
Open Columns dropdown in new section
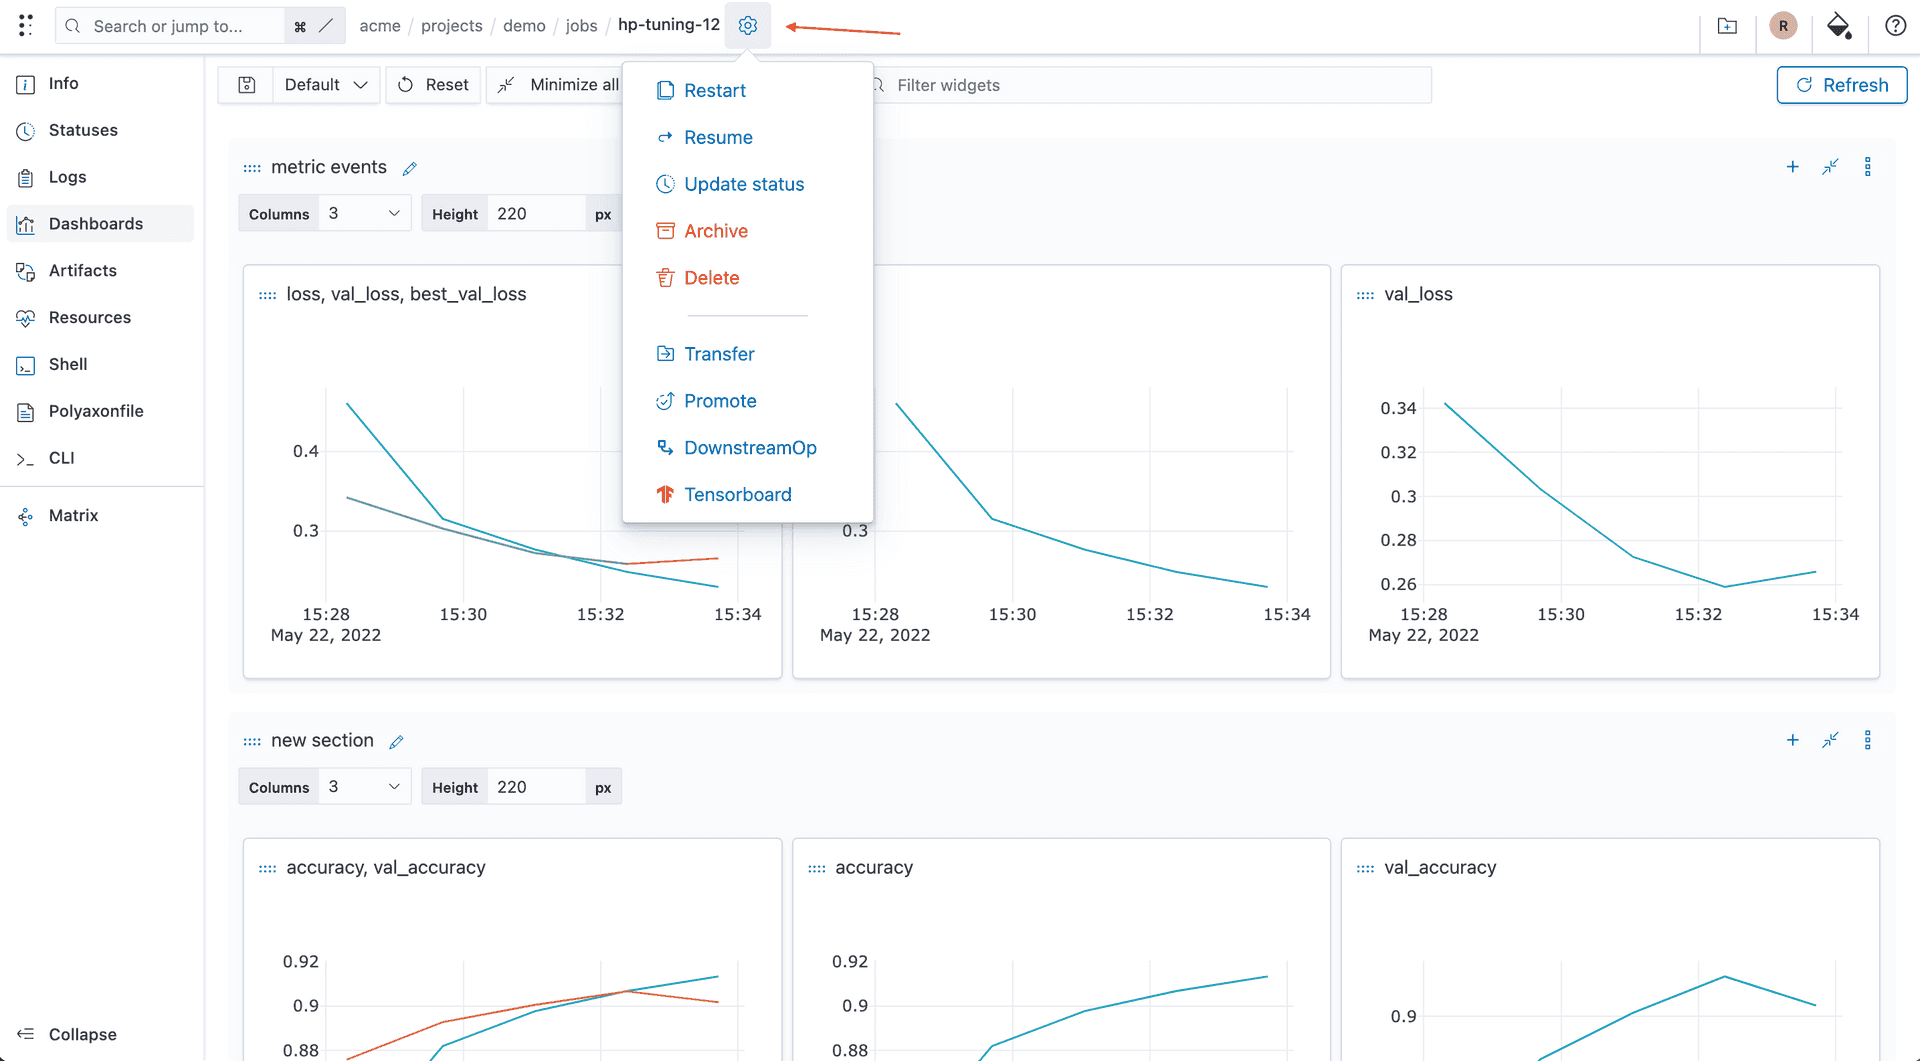[364, 787]
